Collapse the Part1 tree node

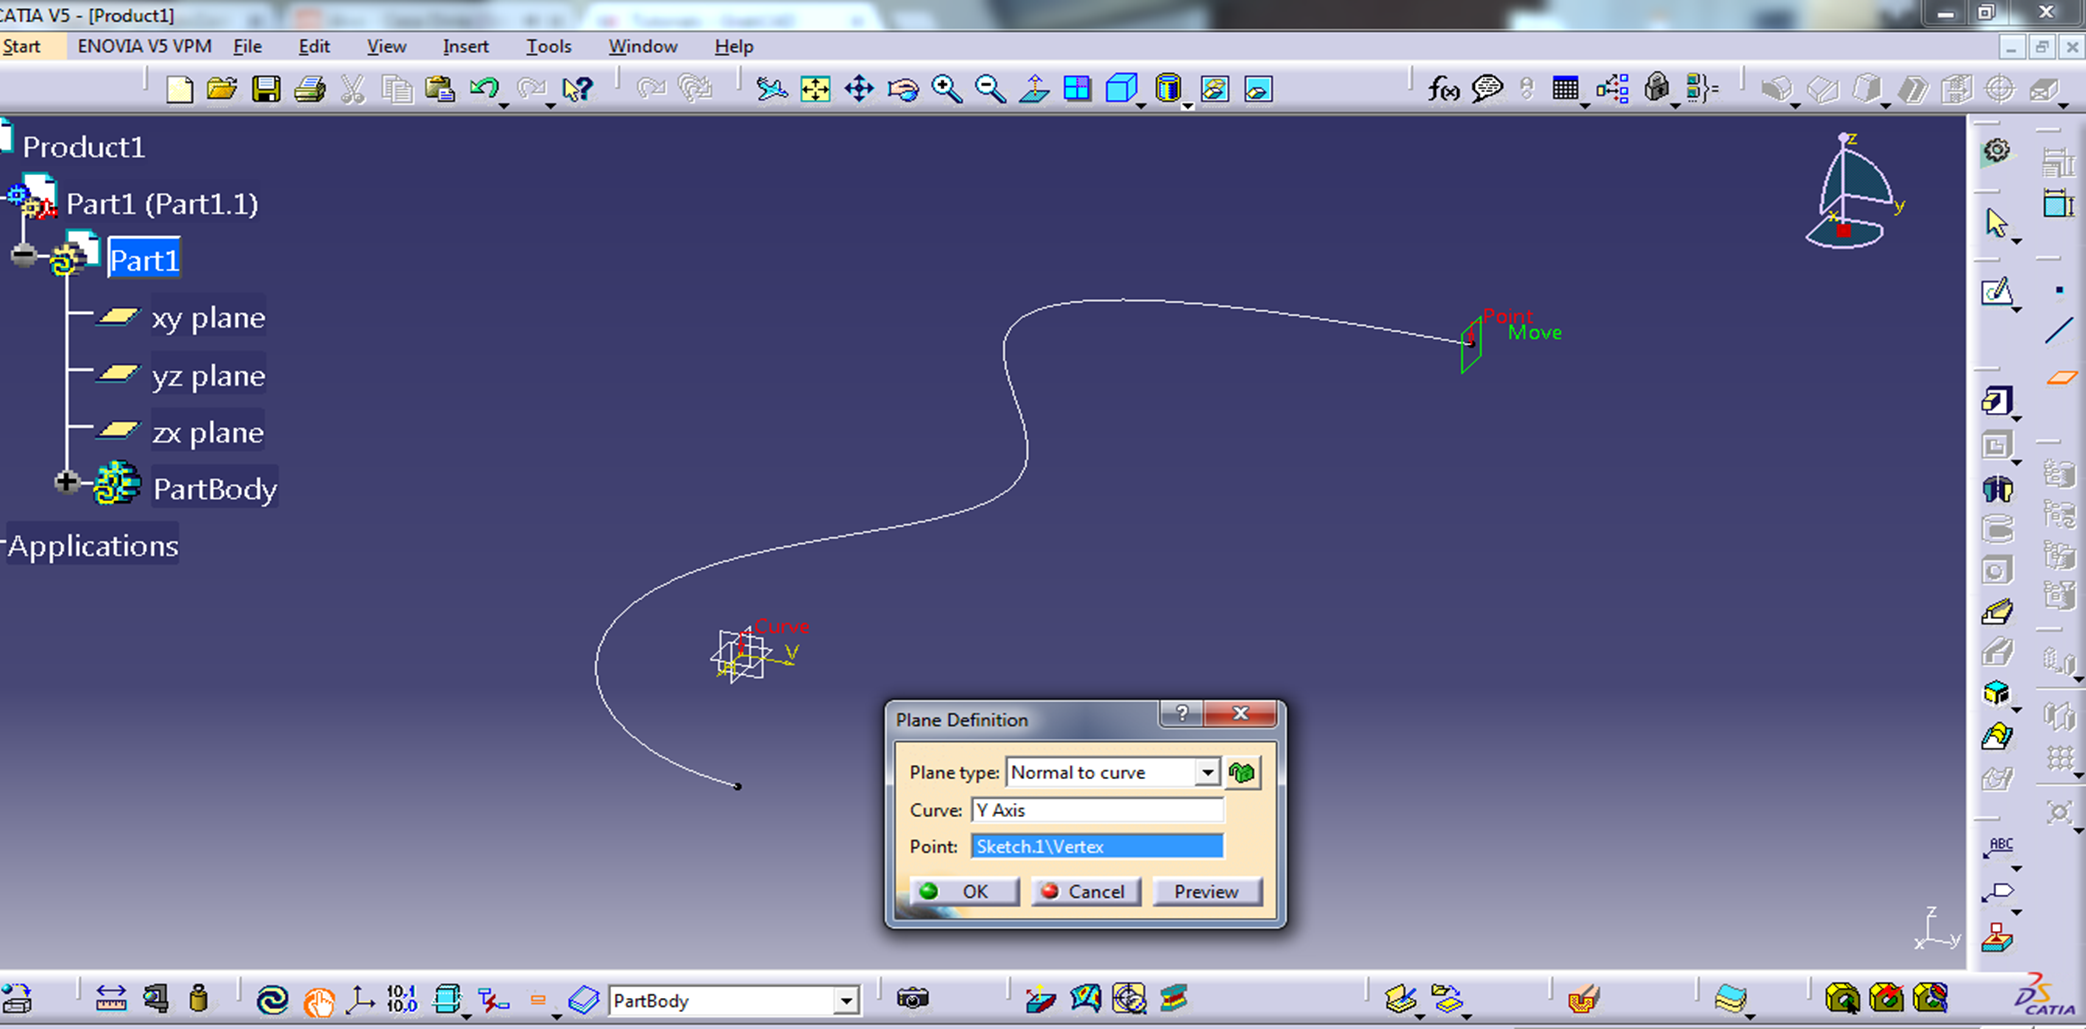(x=23, y=256)
